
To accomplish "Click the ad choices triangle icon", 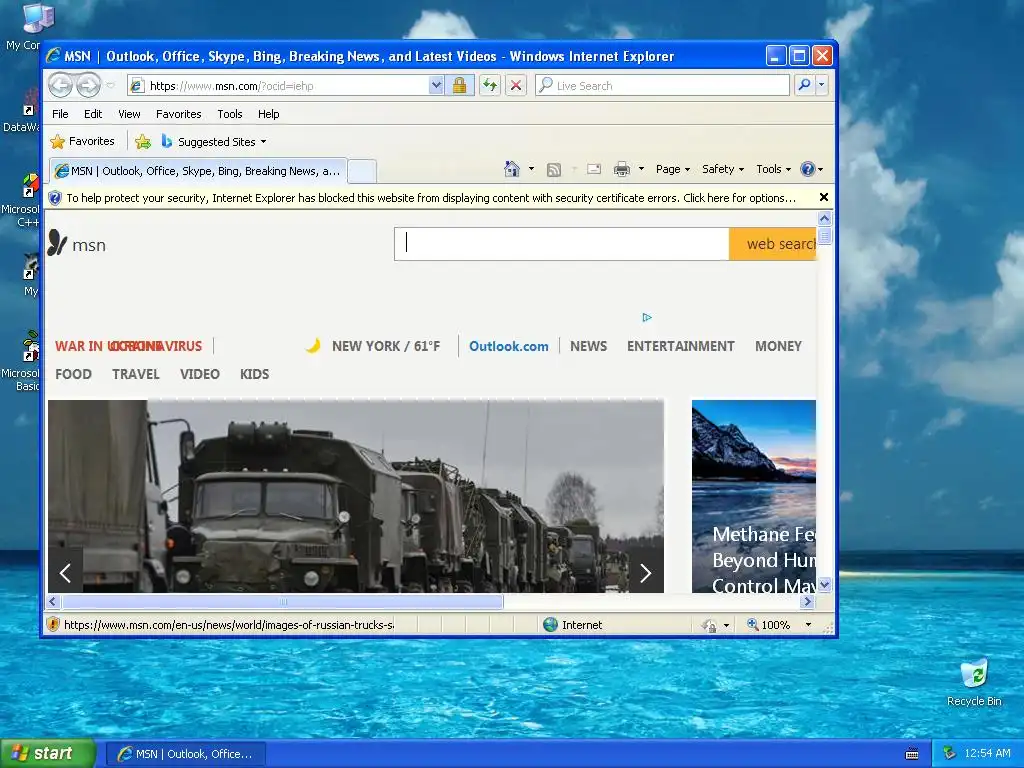I will pyautogui.click(x=647, y=317).
